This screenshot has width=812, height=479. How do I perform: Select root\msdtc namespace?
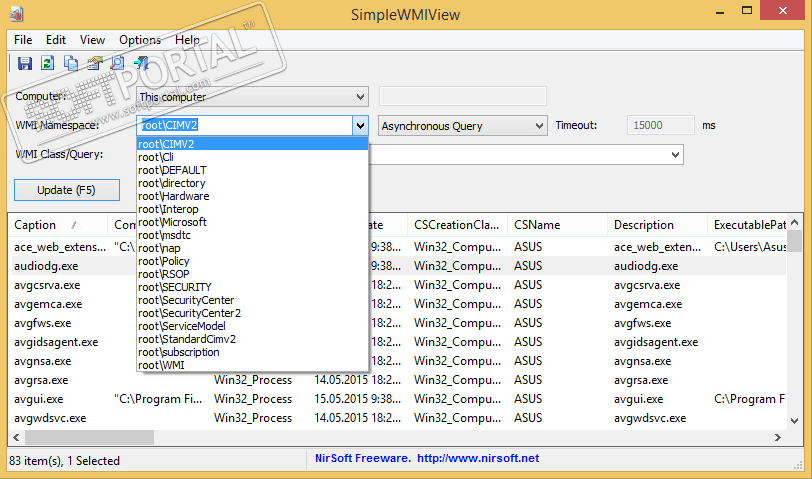(x=252, y=235)
